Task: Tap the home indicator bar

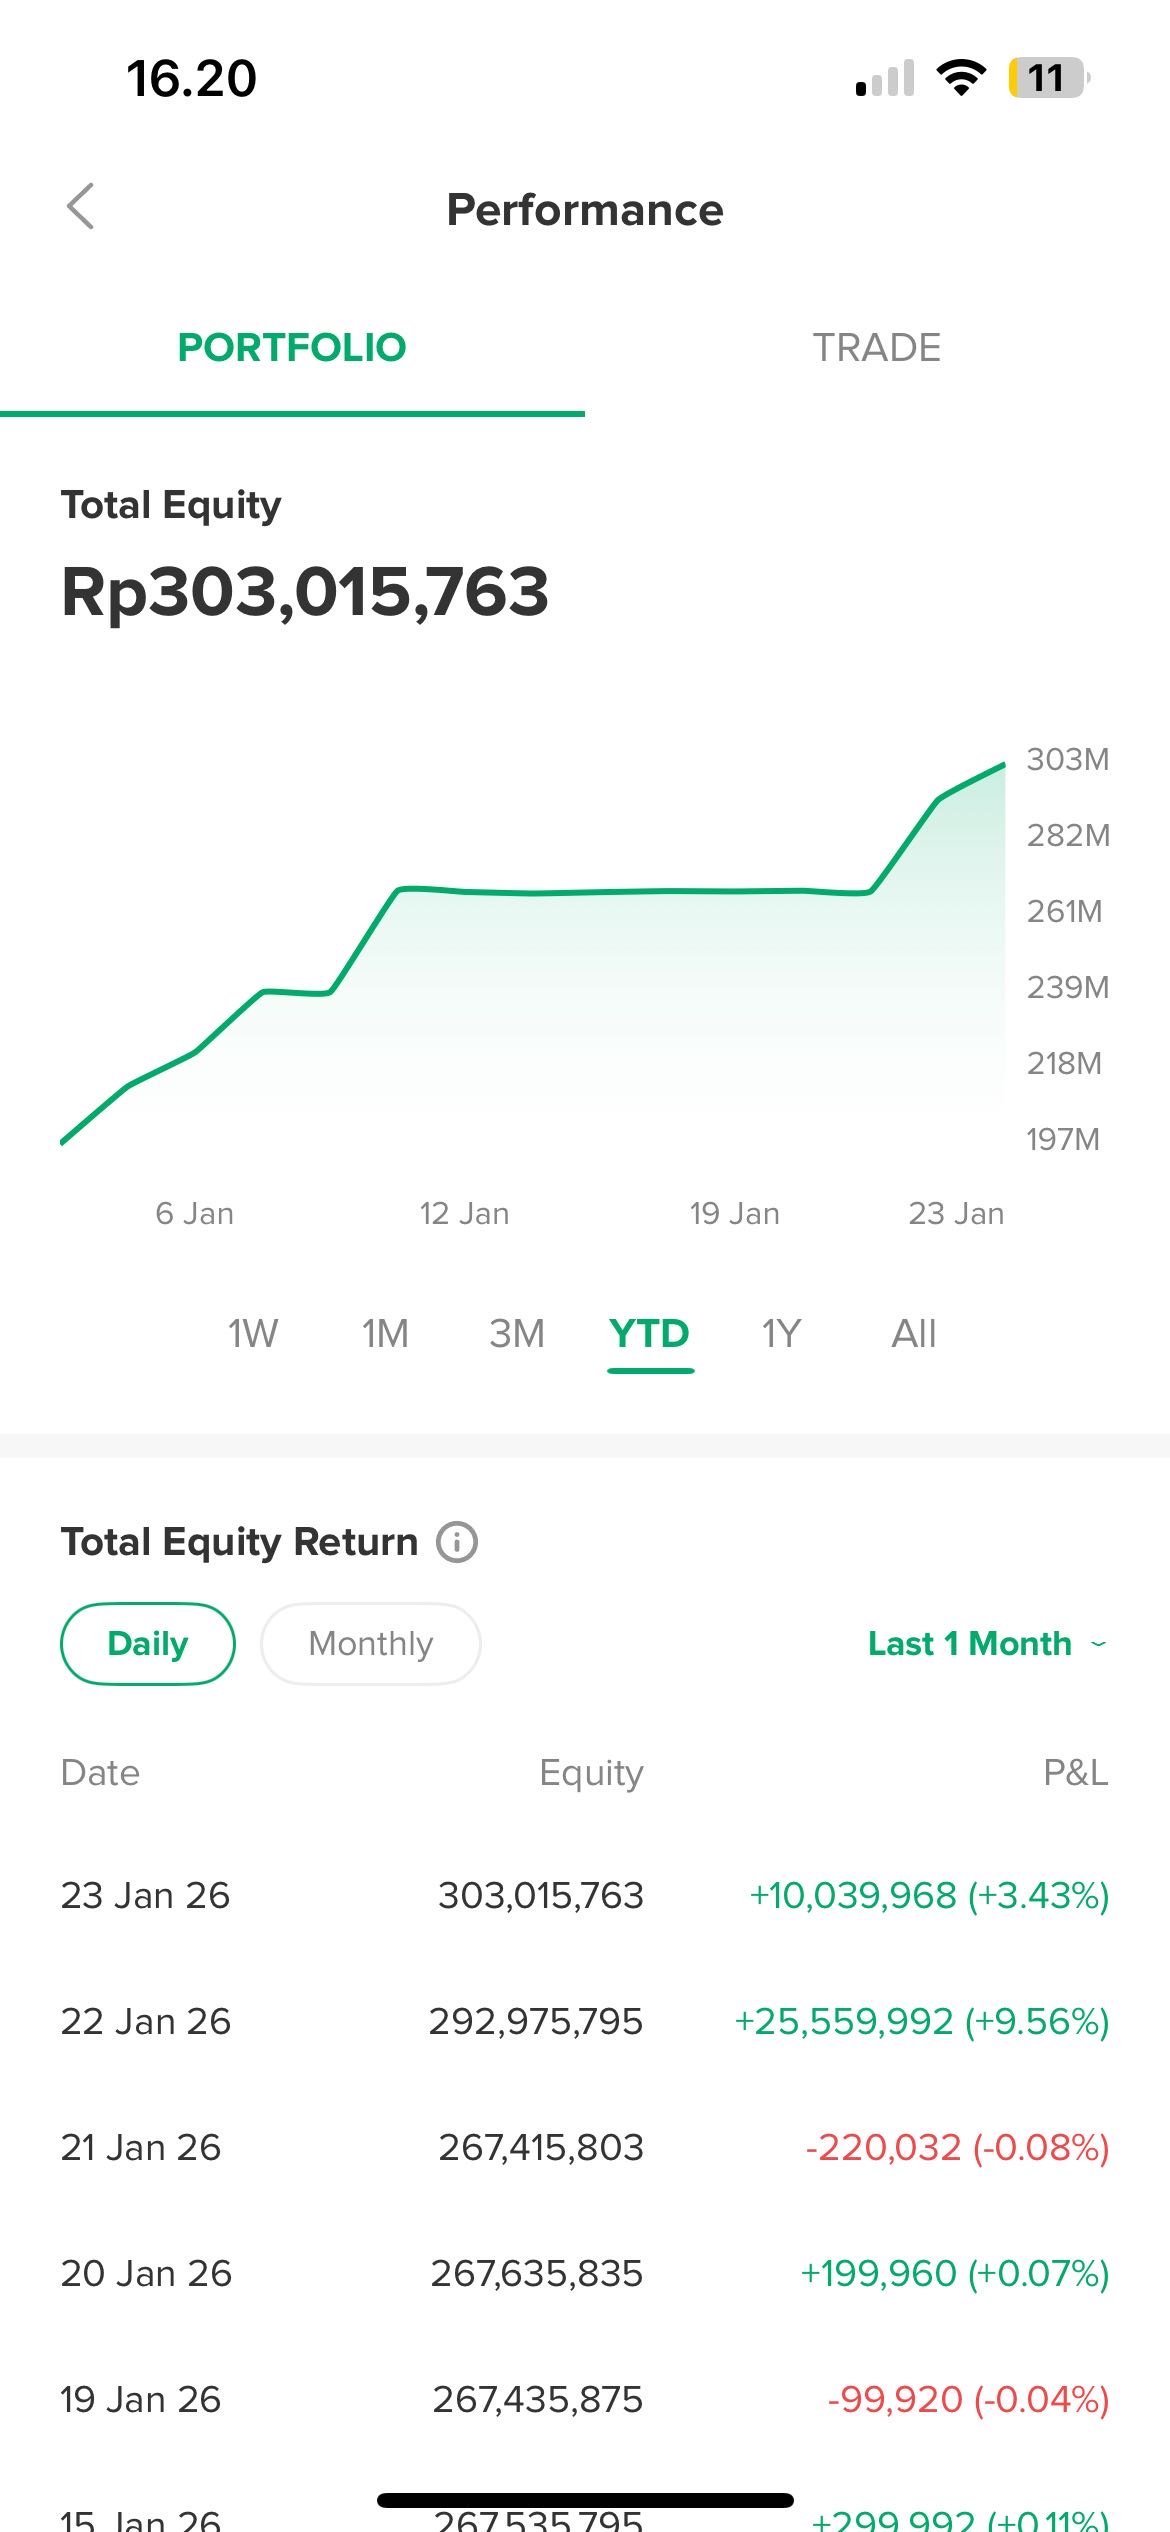Action: pos(585,2500)
